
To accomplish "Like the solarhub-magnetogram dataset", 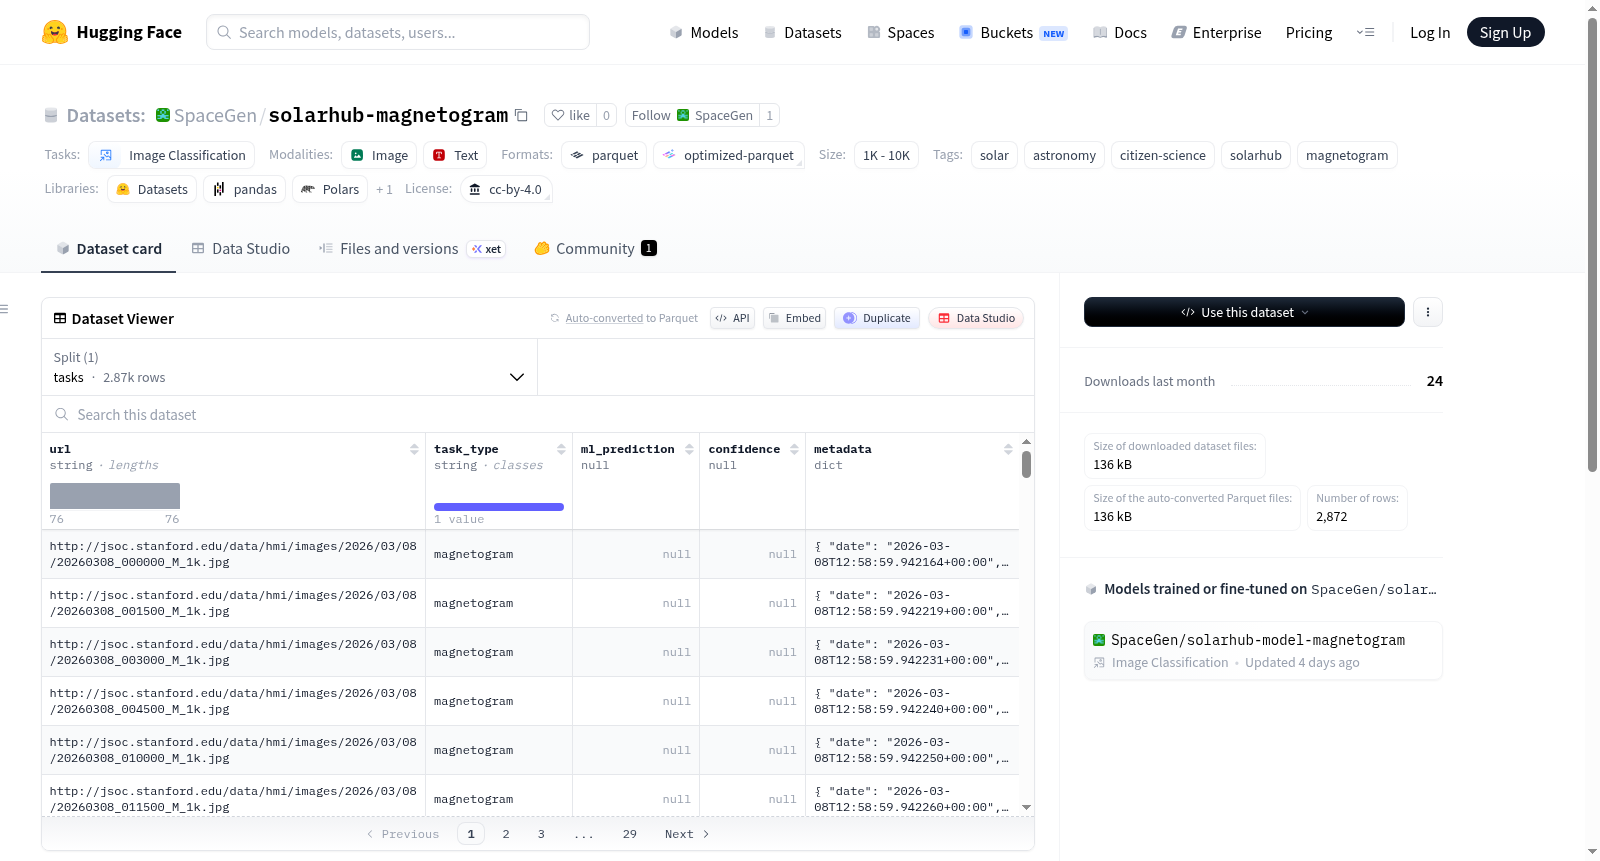I will coord(571,115).
